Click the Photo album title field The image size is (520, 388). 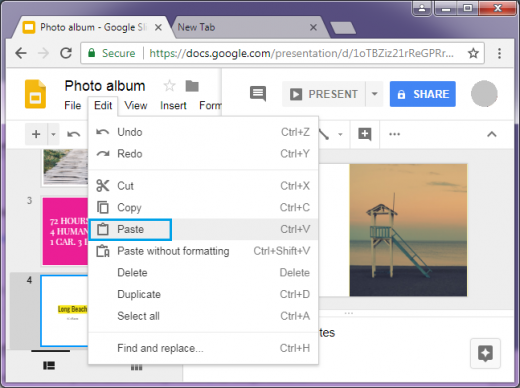click(x=105, y=86)
